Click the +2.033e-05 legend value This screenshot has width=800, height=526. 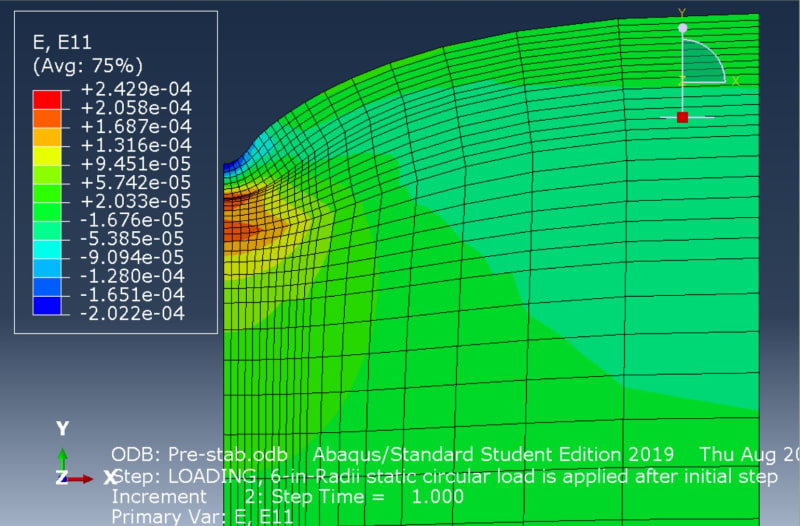tap(136, 201)
